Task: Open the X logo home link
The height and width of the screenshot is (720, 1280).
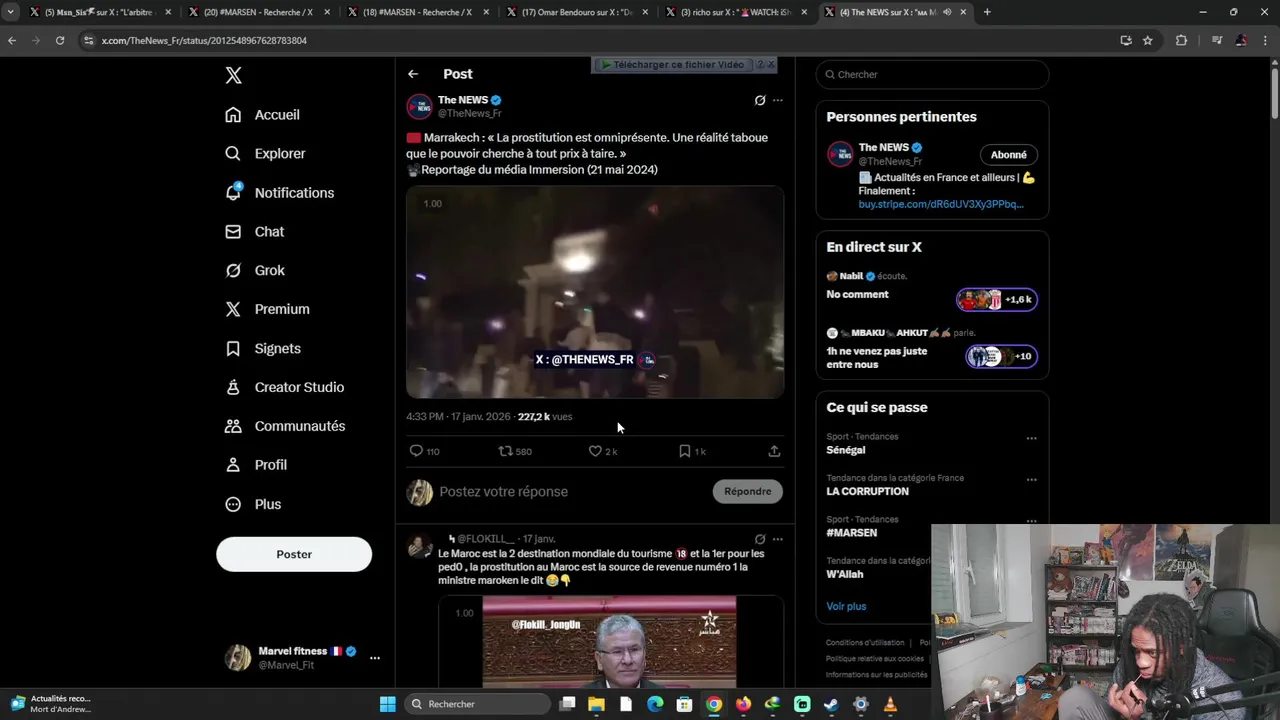Action: pos(233,75)
